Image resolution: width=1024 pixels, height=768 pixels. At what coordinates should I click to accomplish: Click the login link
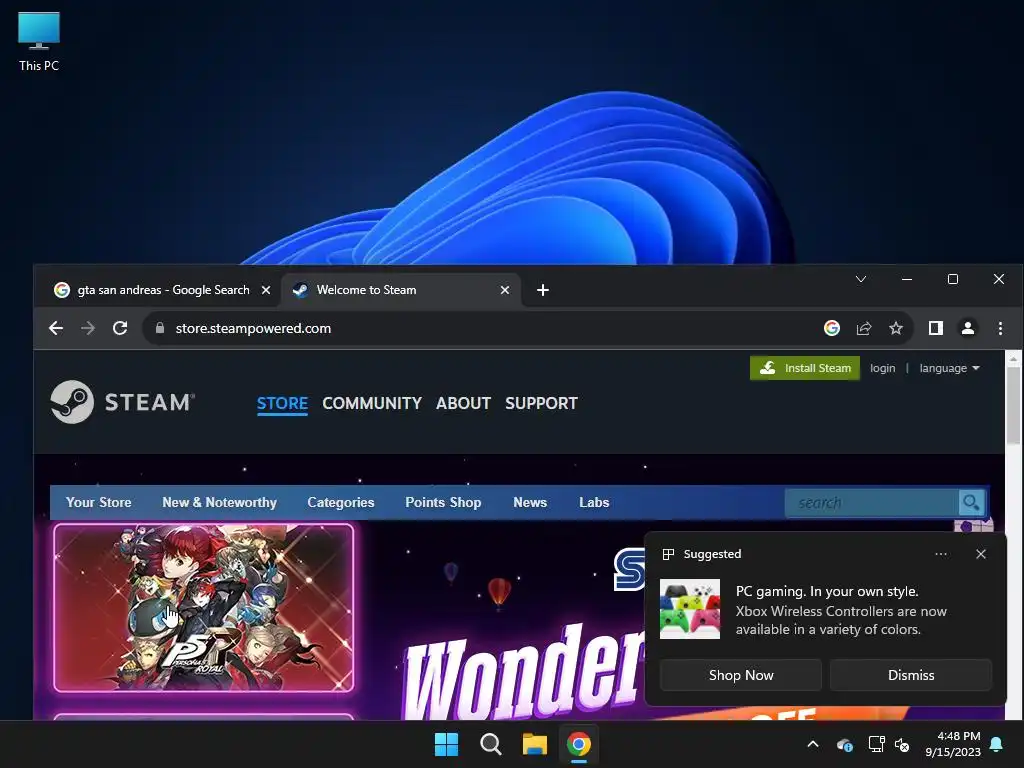click(882, 368)
